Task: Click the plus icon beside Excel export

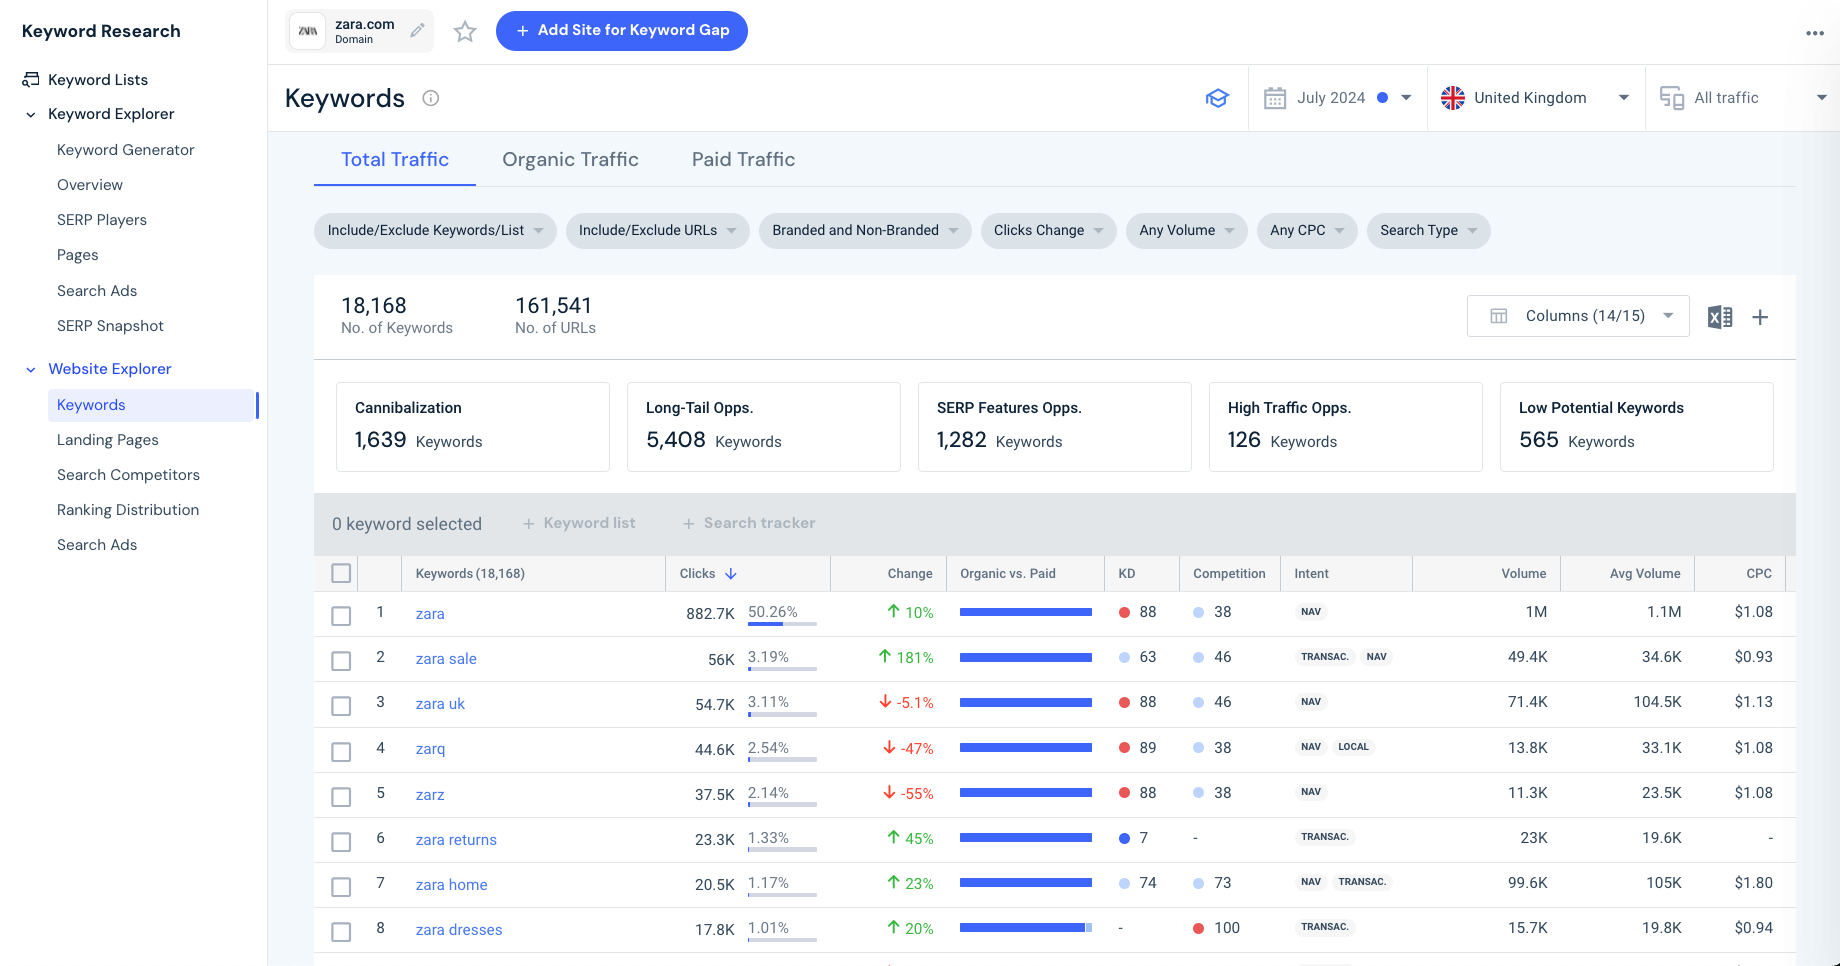Action: point(1760,317)
